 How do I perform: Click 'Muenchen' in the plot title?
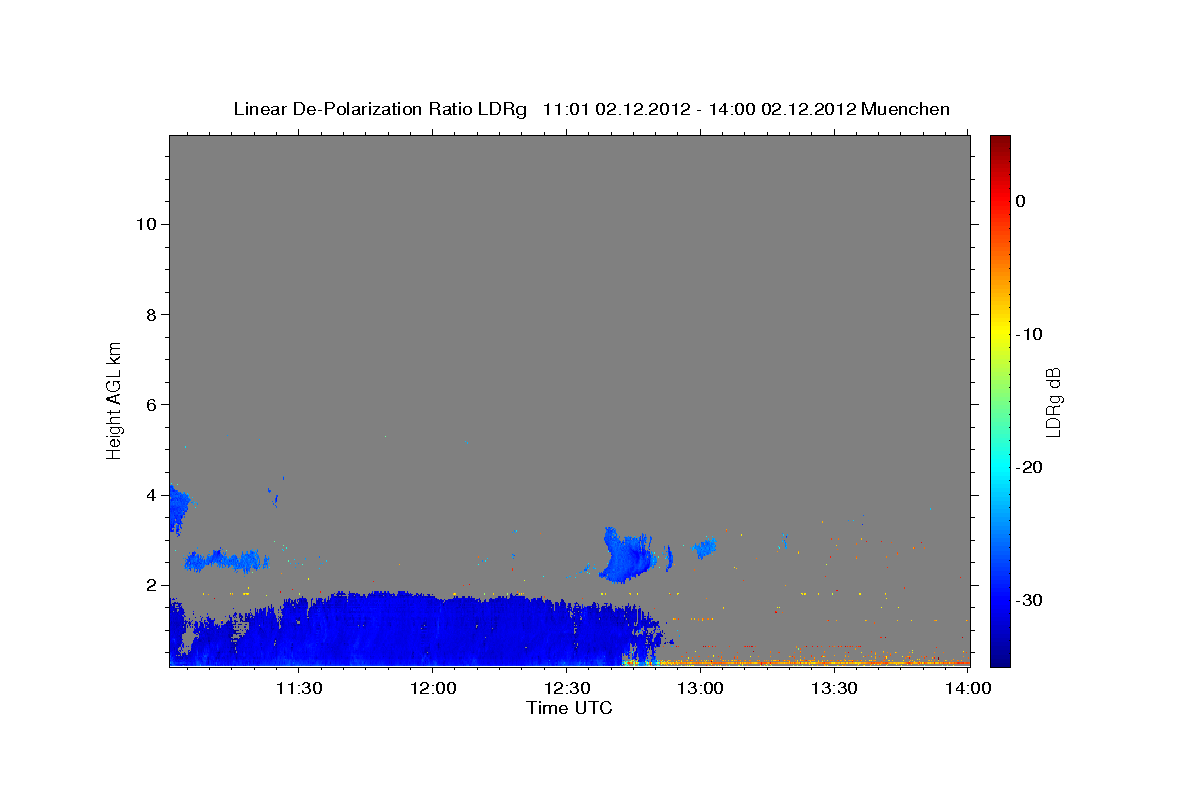point(906,109)
